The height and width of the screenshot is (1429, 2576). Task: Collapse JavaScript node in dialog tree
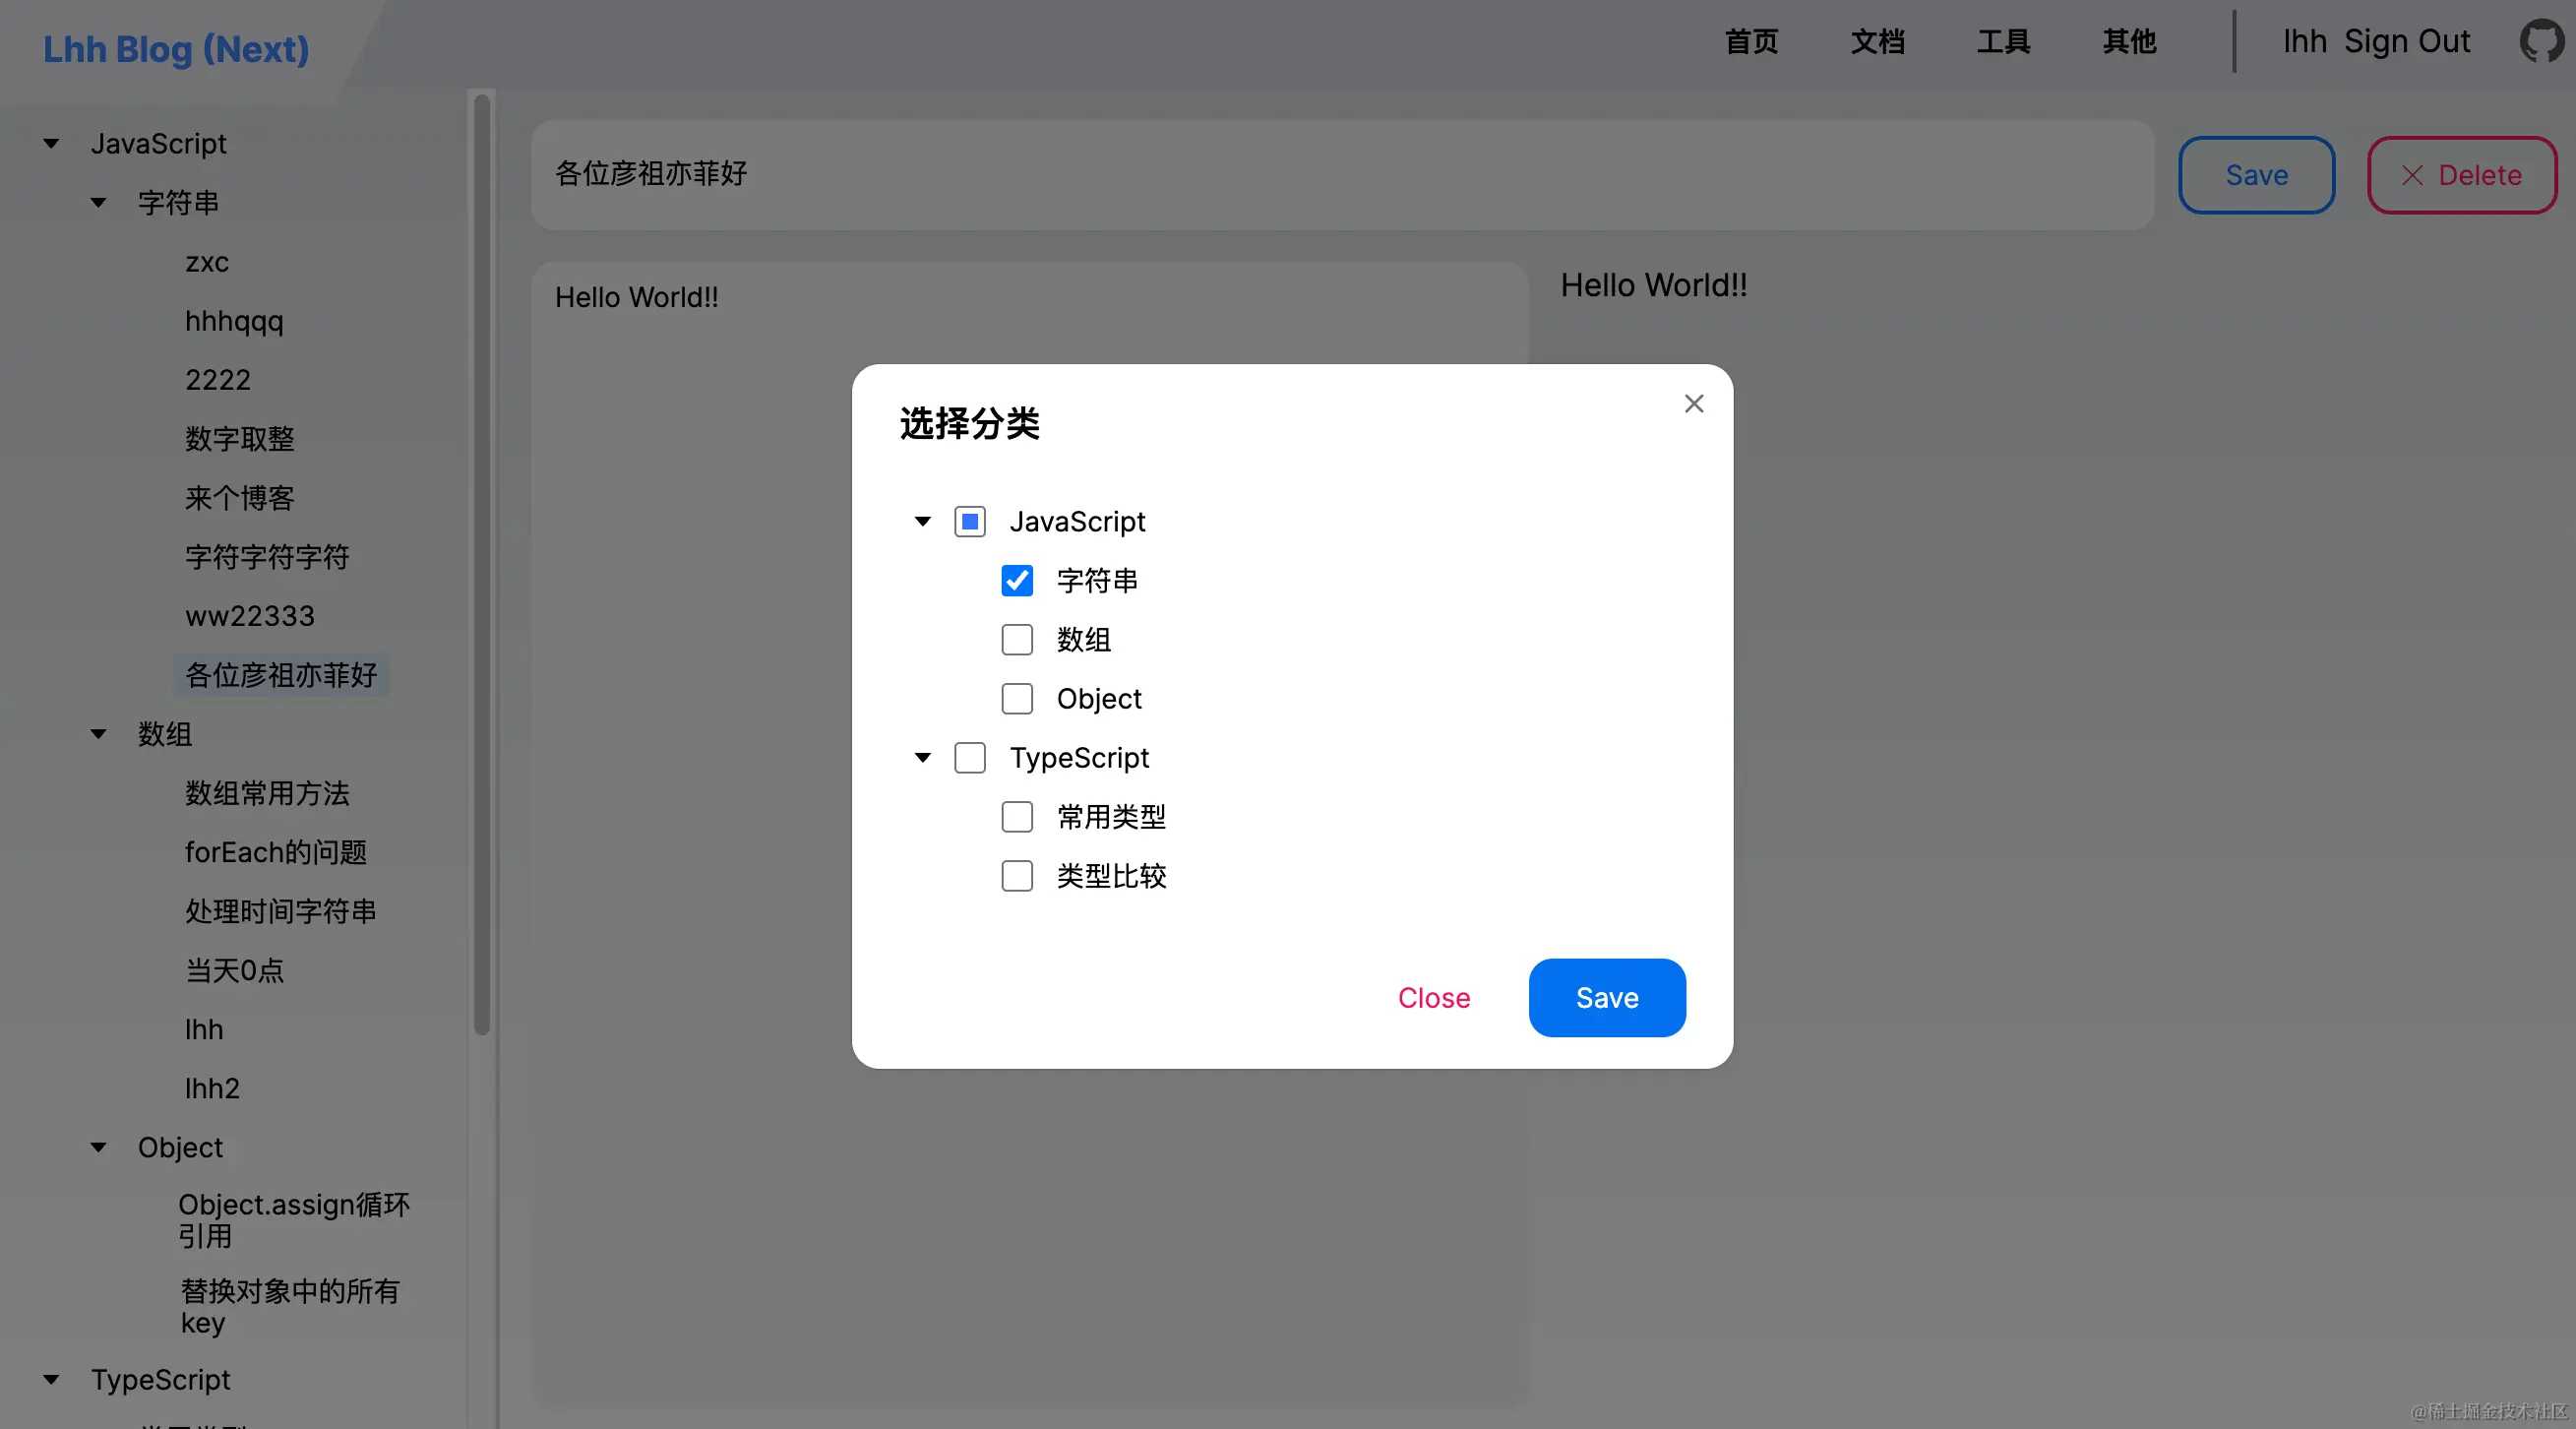pos(922,522)
